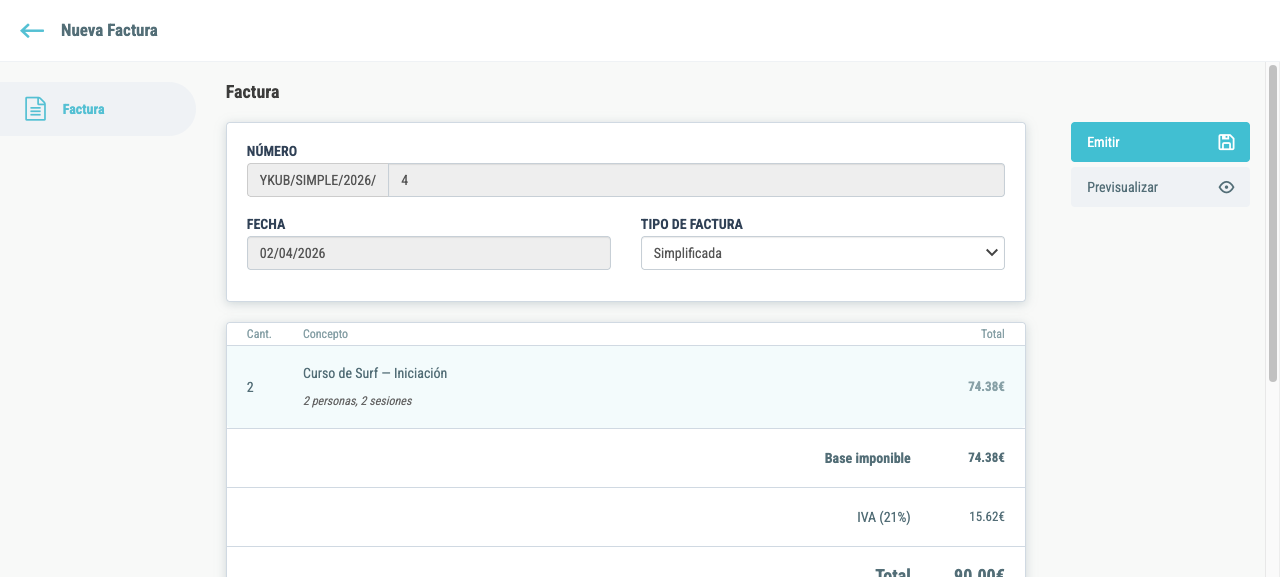The height and width of the screenshot is (577, 1280).
Task: Click the Factura document icon in sidebar
Action: pyautogui.click(x=36, y=109)
